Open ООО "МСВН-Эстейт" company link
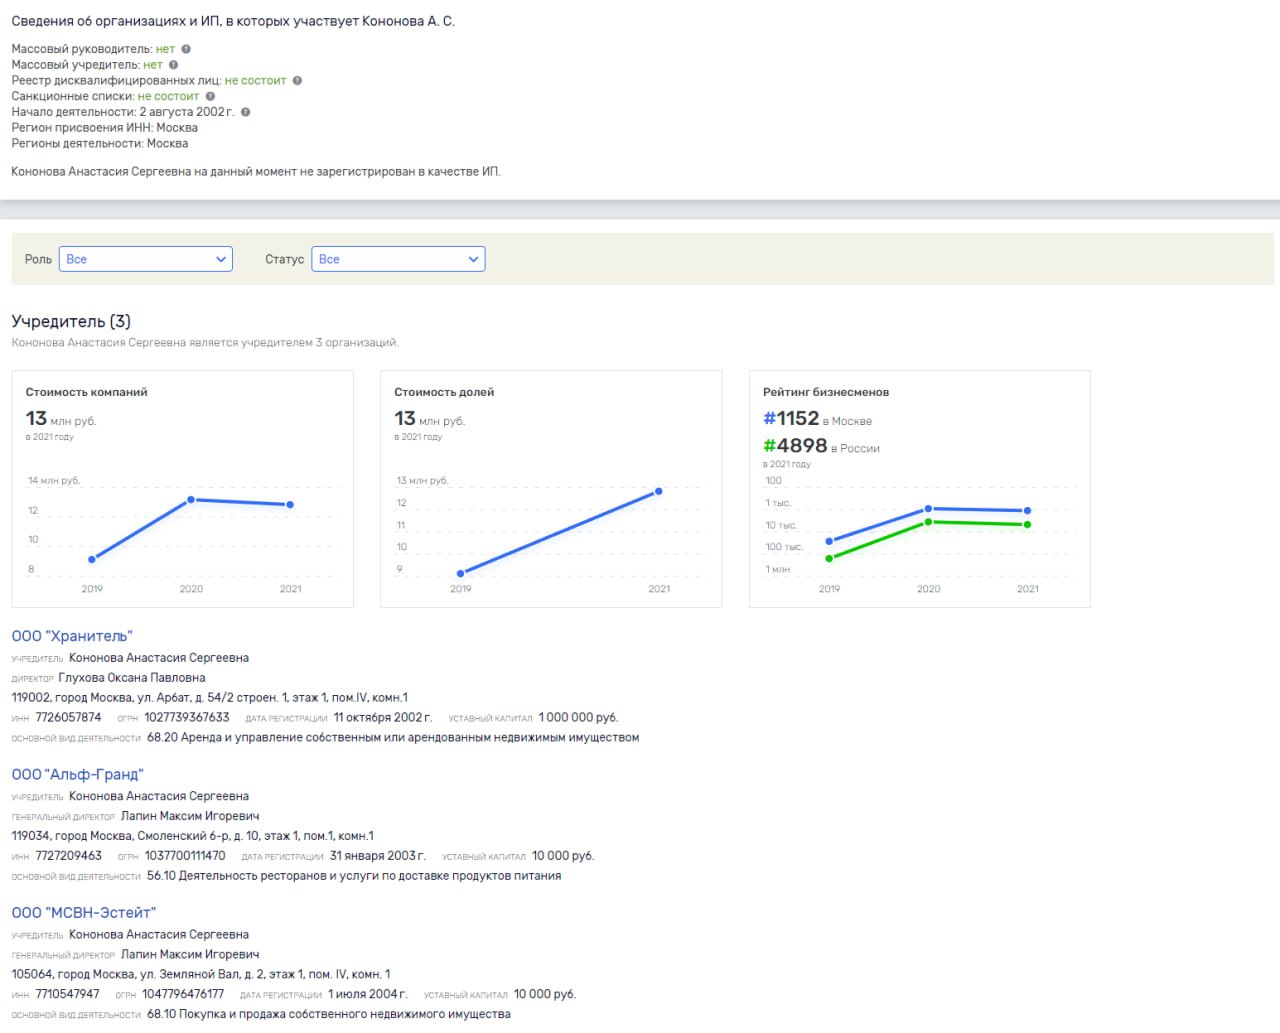The image size is (1280, 1033). [x=84, y=912]
